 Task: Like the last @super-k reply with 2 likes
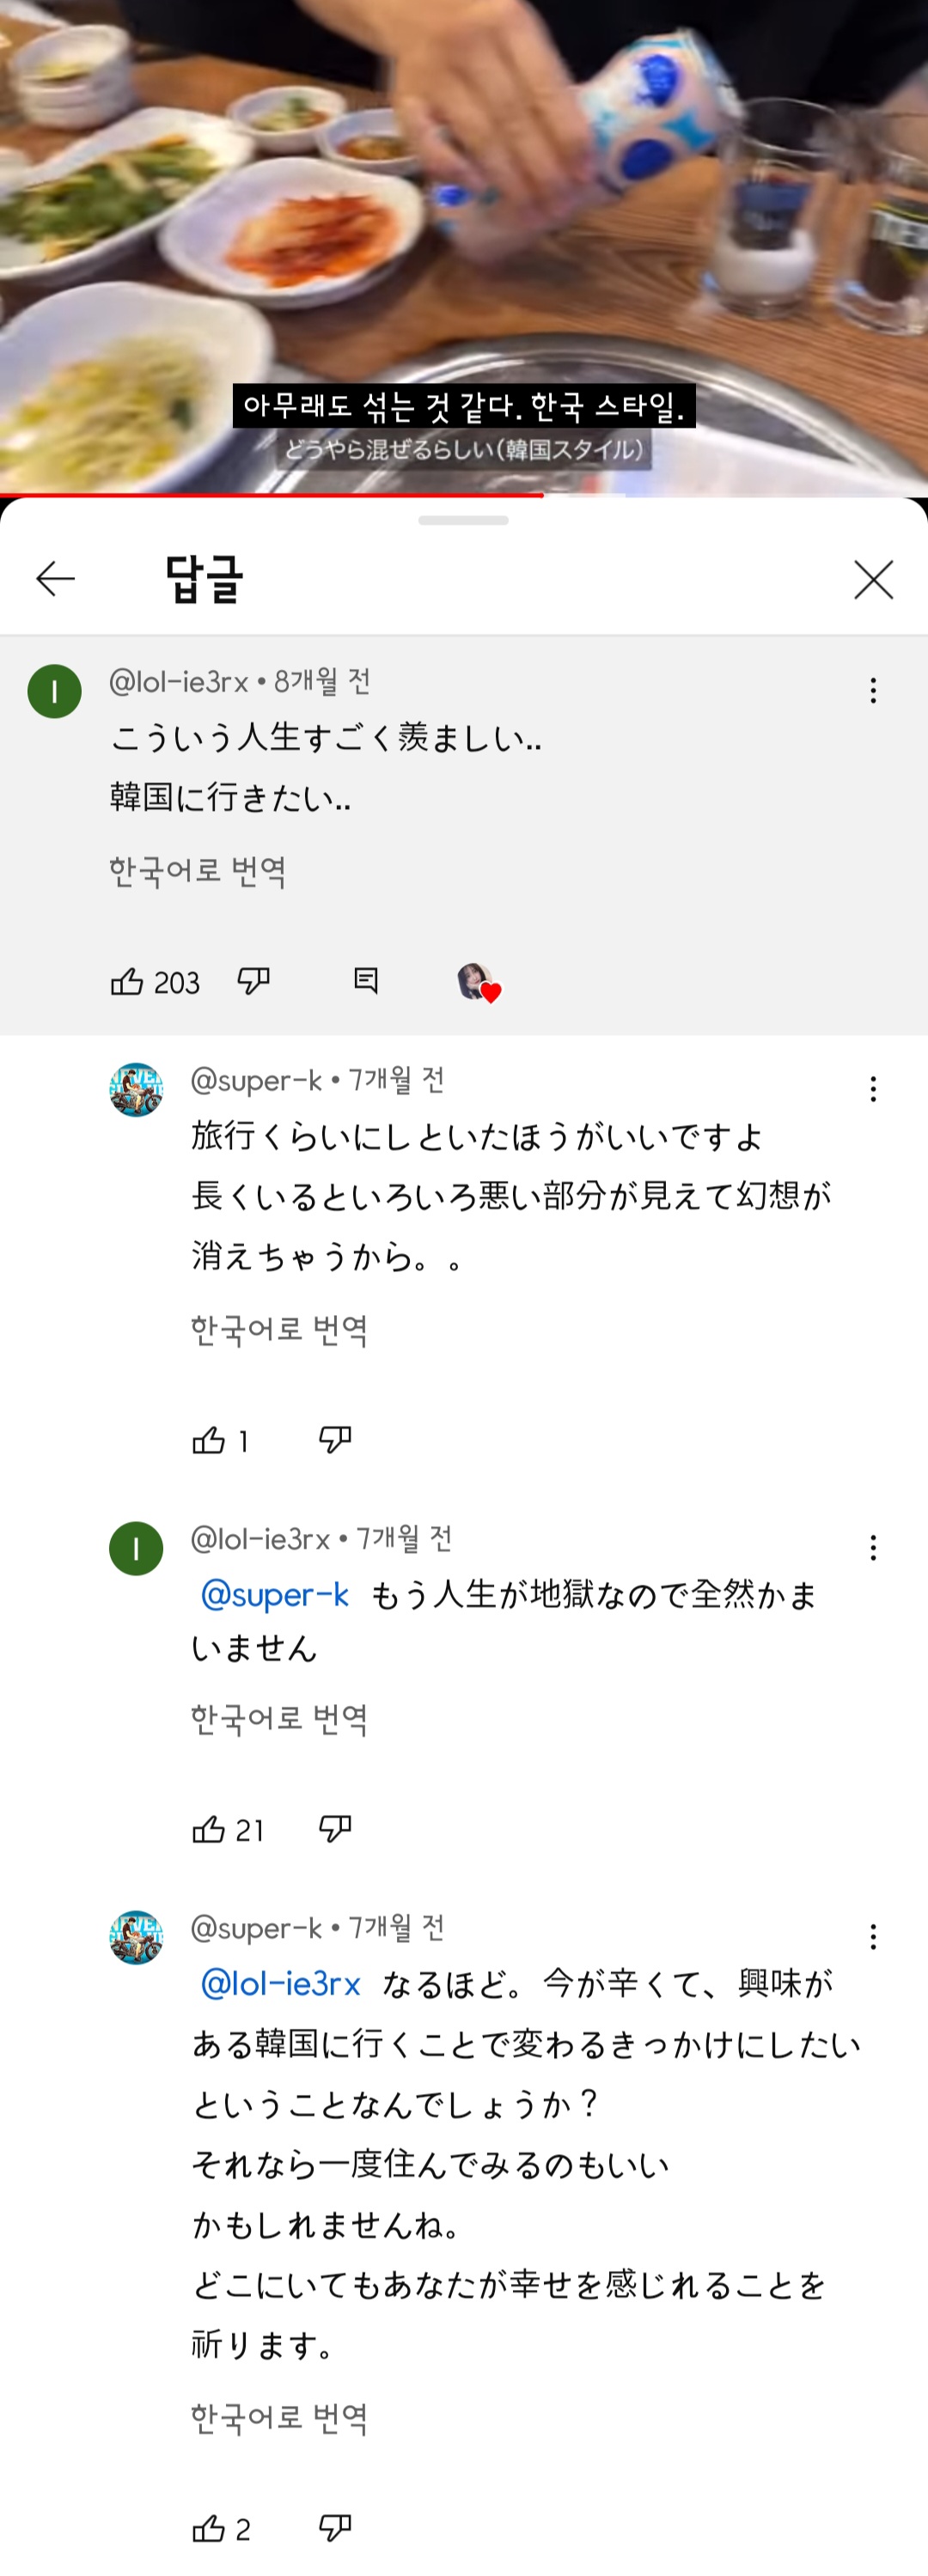(x=209, y=2529)
